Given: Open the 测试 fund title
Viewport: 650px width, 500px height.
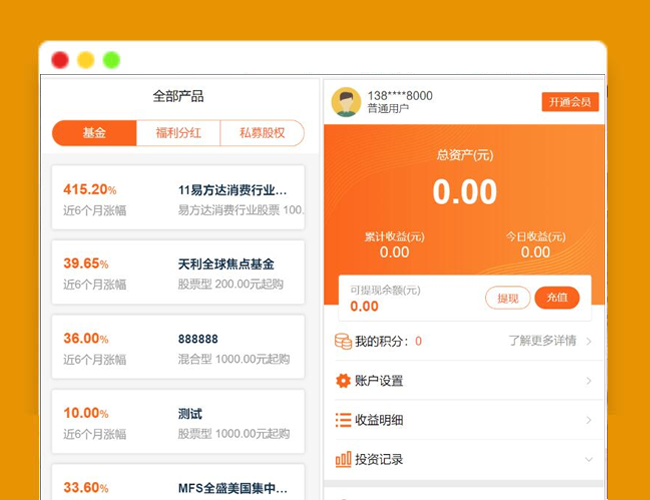Looking at the screenshot, I should pyautogui.click(x=190, y=413).
